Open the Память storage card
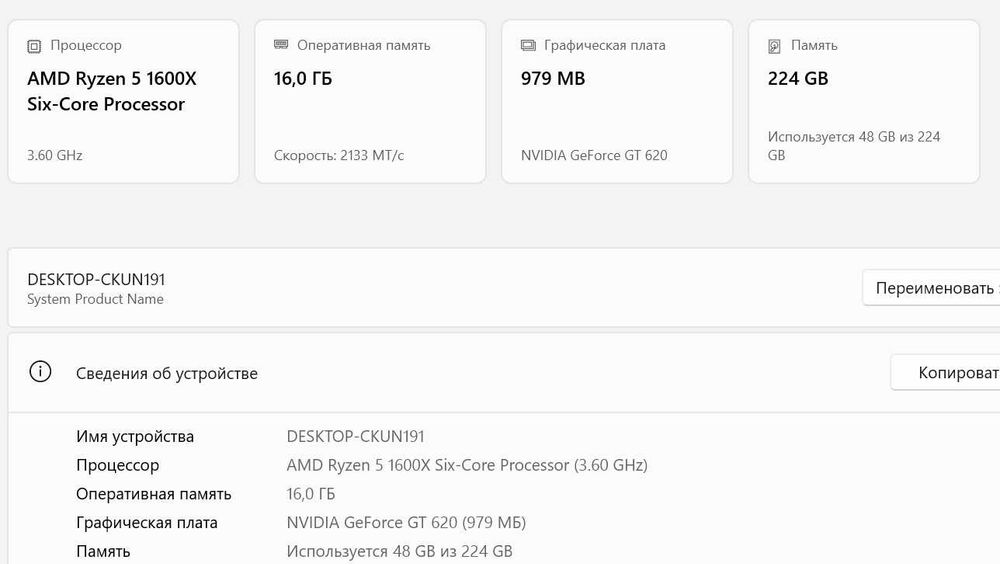Image resolution: width=1000 pixels, height=564 pixels. click(864, 101)
